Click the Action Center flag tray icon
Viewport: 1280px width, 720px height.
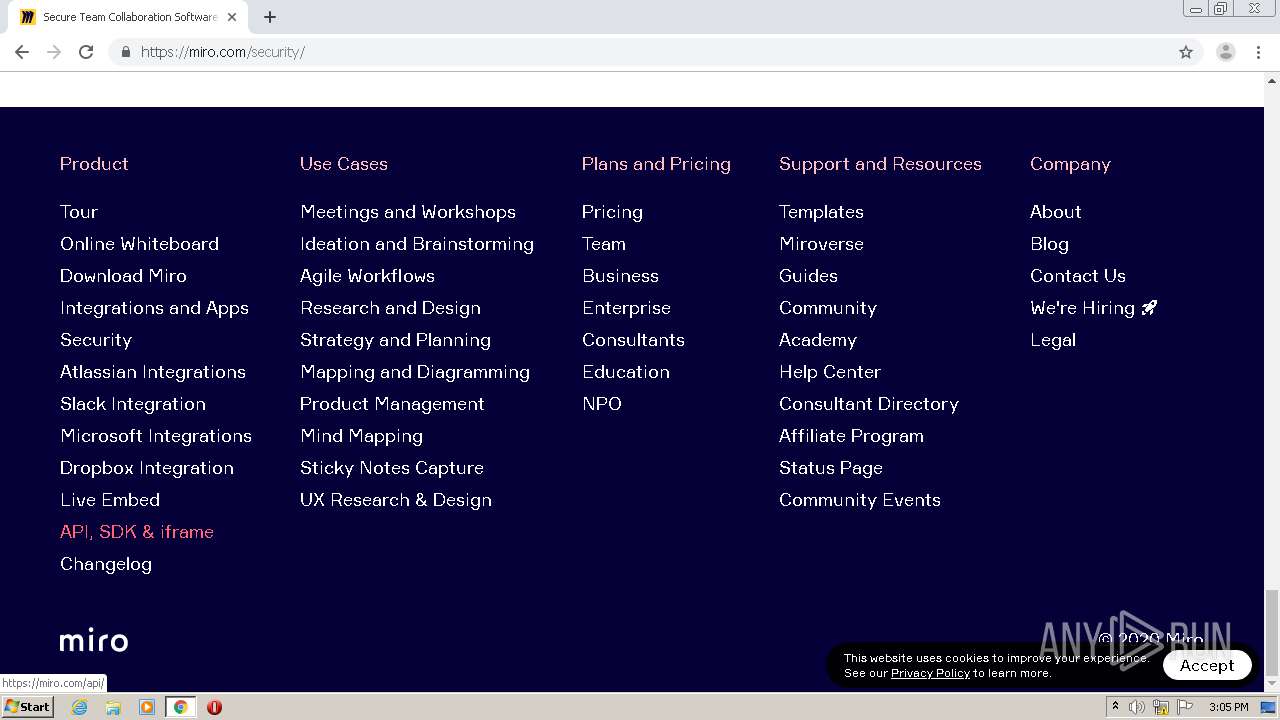pyautogui.click(x=1185, y=707)
